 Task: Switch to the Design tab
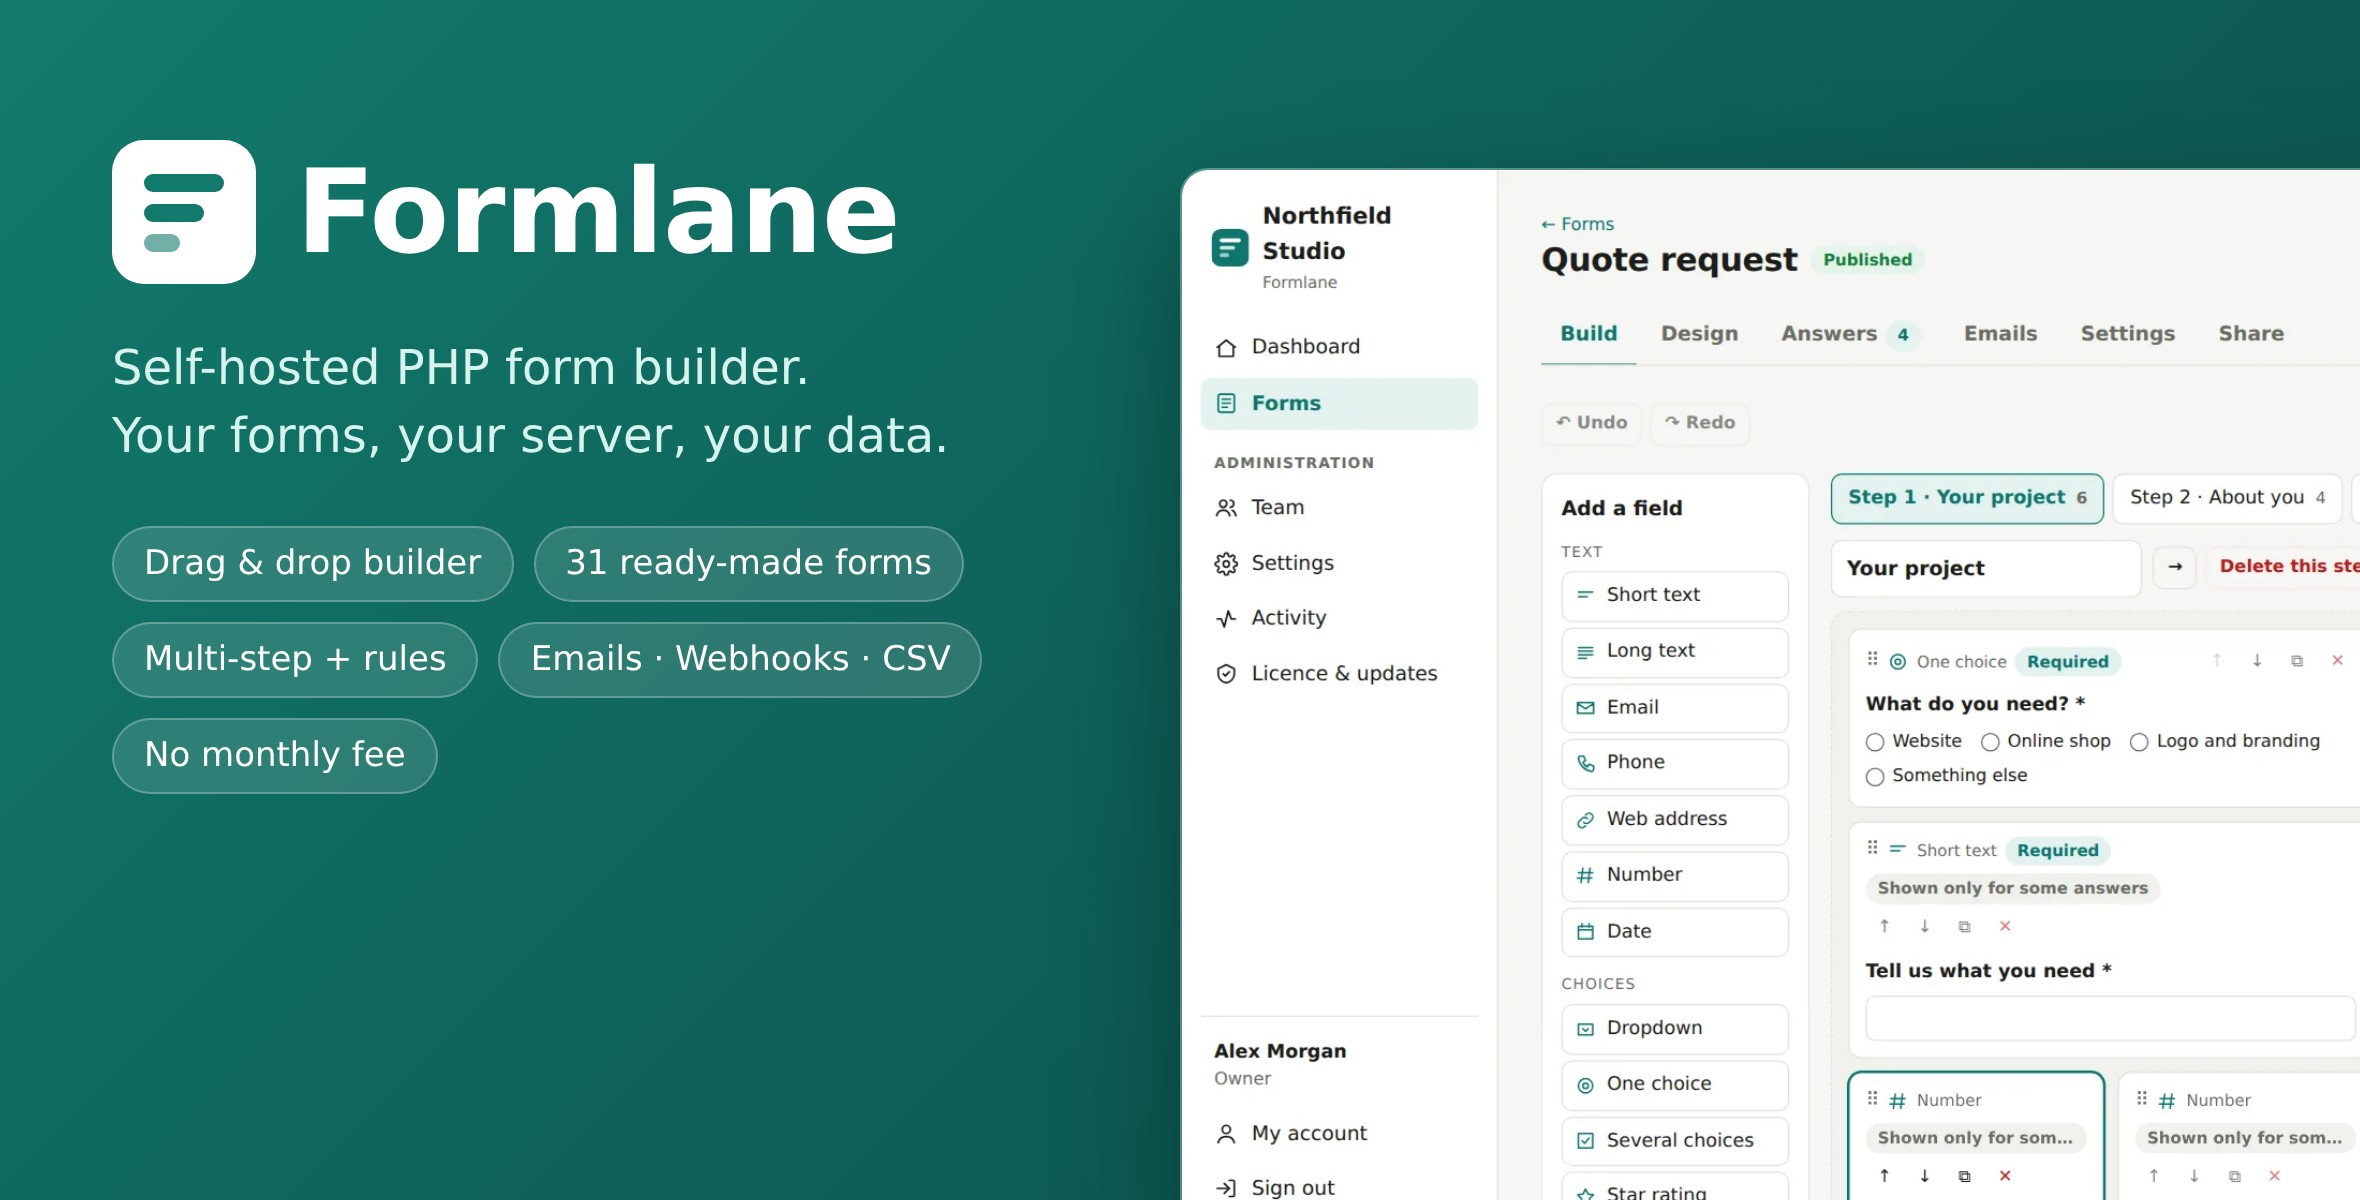[x=1699, y=334]
